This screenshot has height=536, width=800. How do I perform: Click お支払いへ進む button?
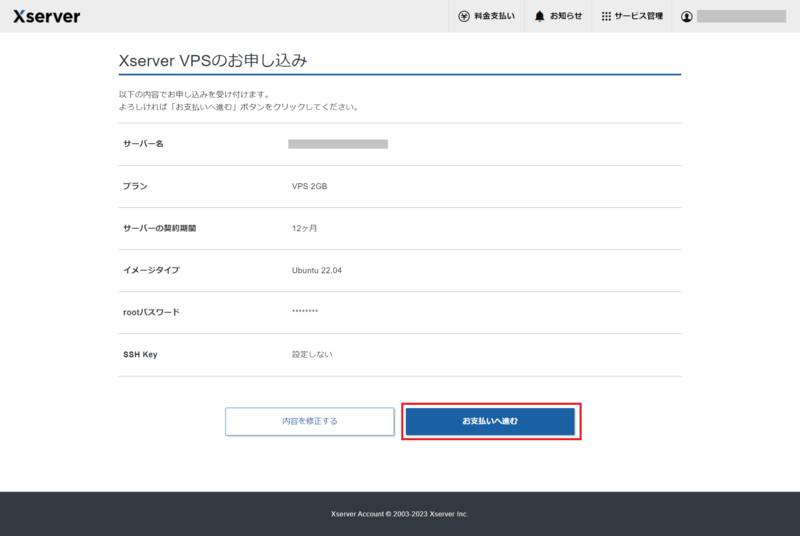pos(490,421)
